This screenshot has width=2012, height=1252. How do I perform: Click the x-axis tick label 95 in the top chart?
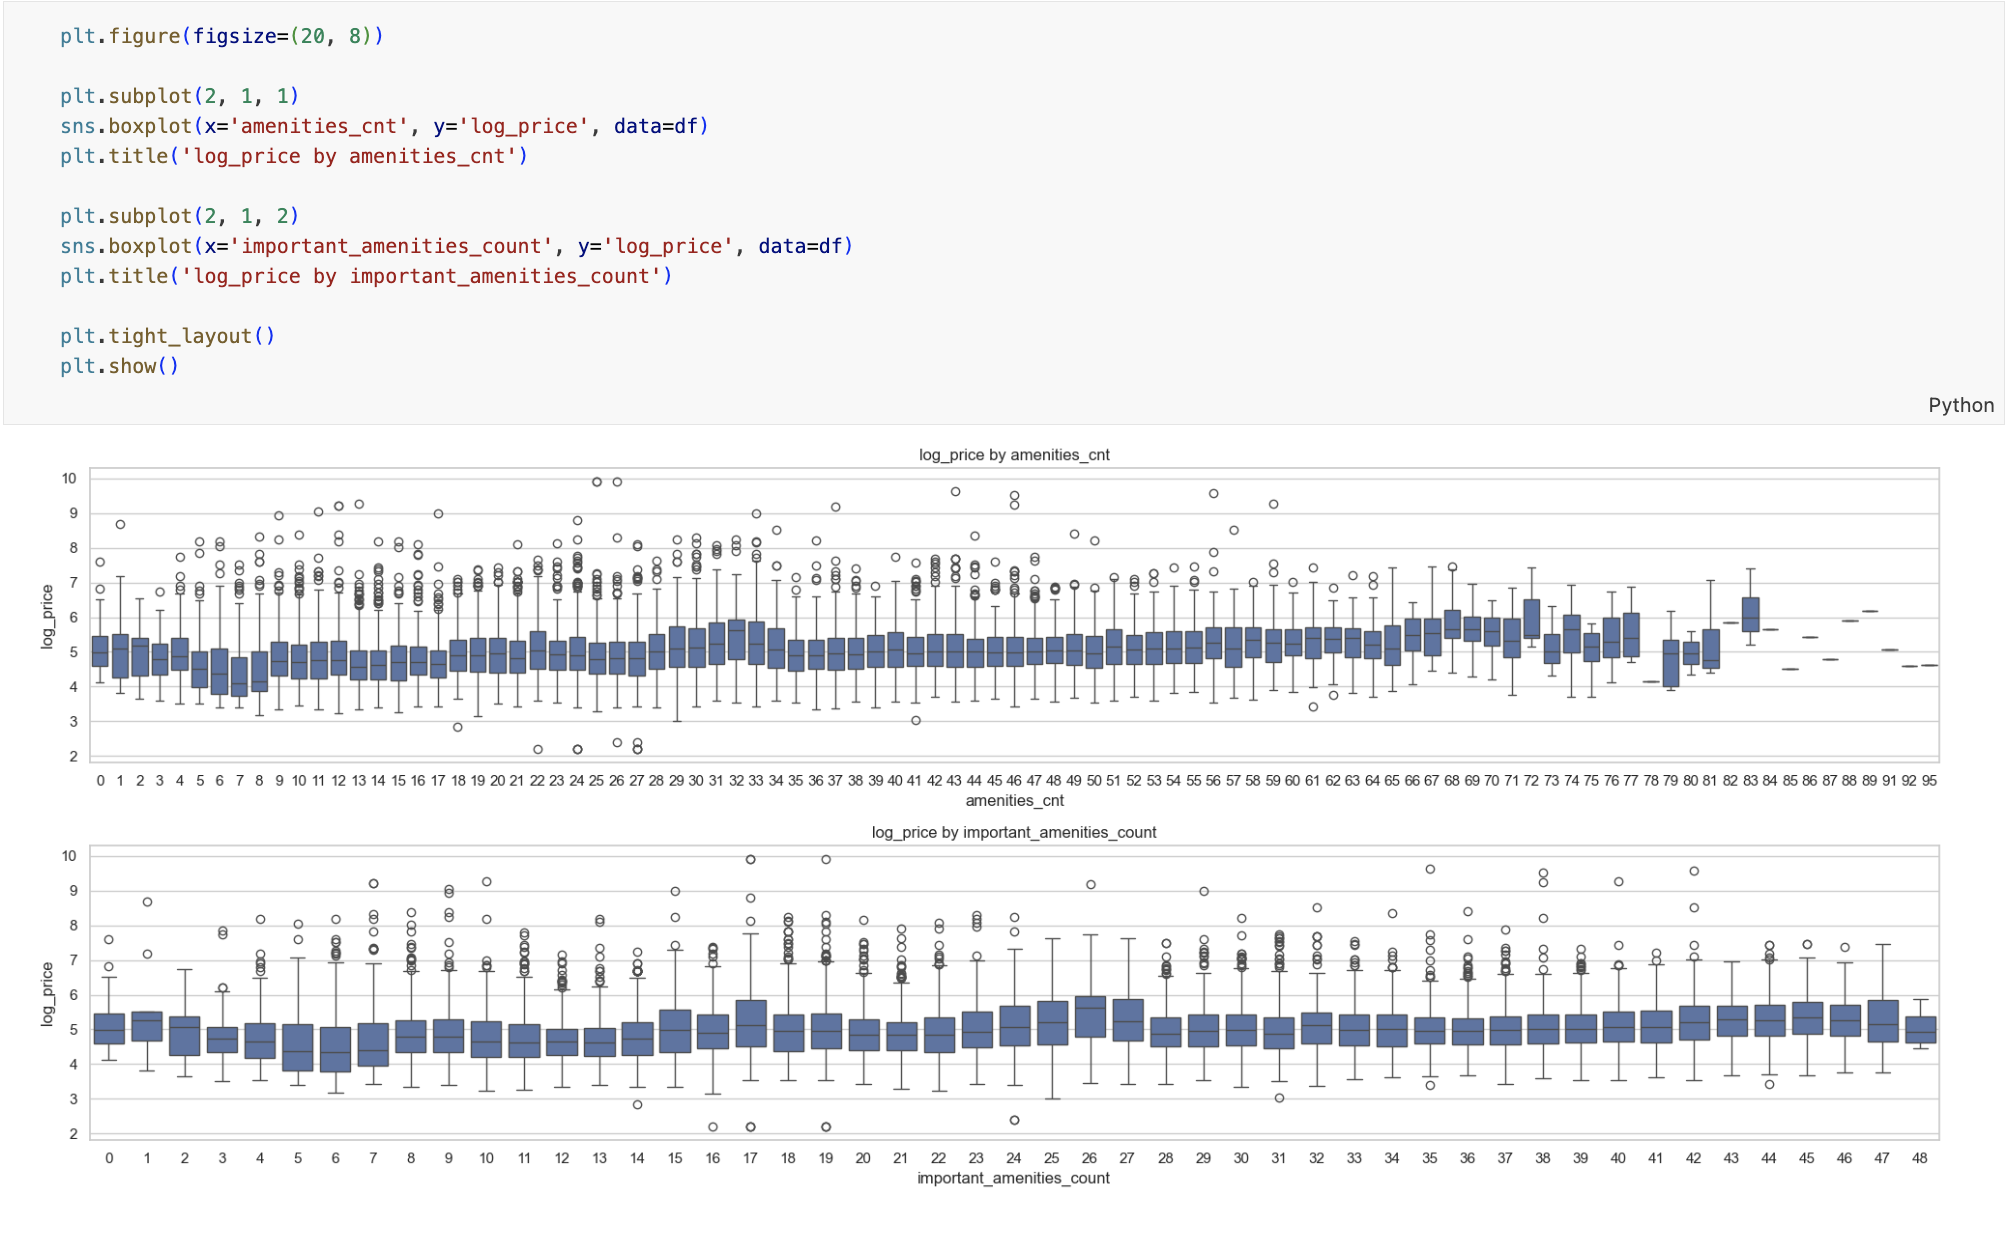[x=1929, y=781]
